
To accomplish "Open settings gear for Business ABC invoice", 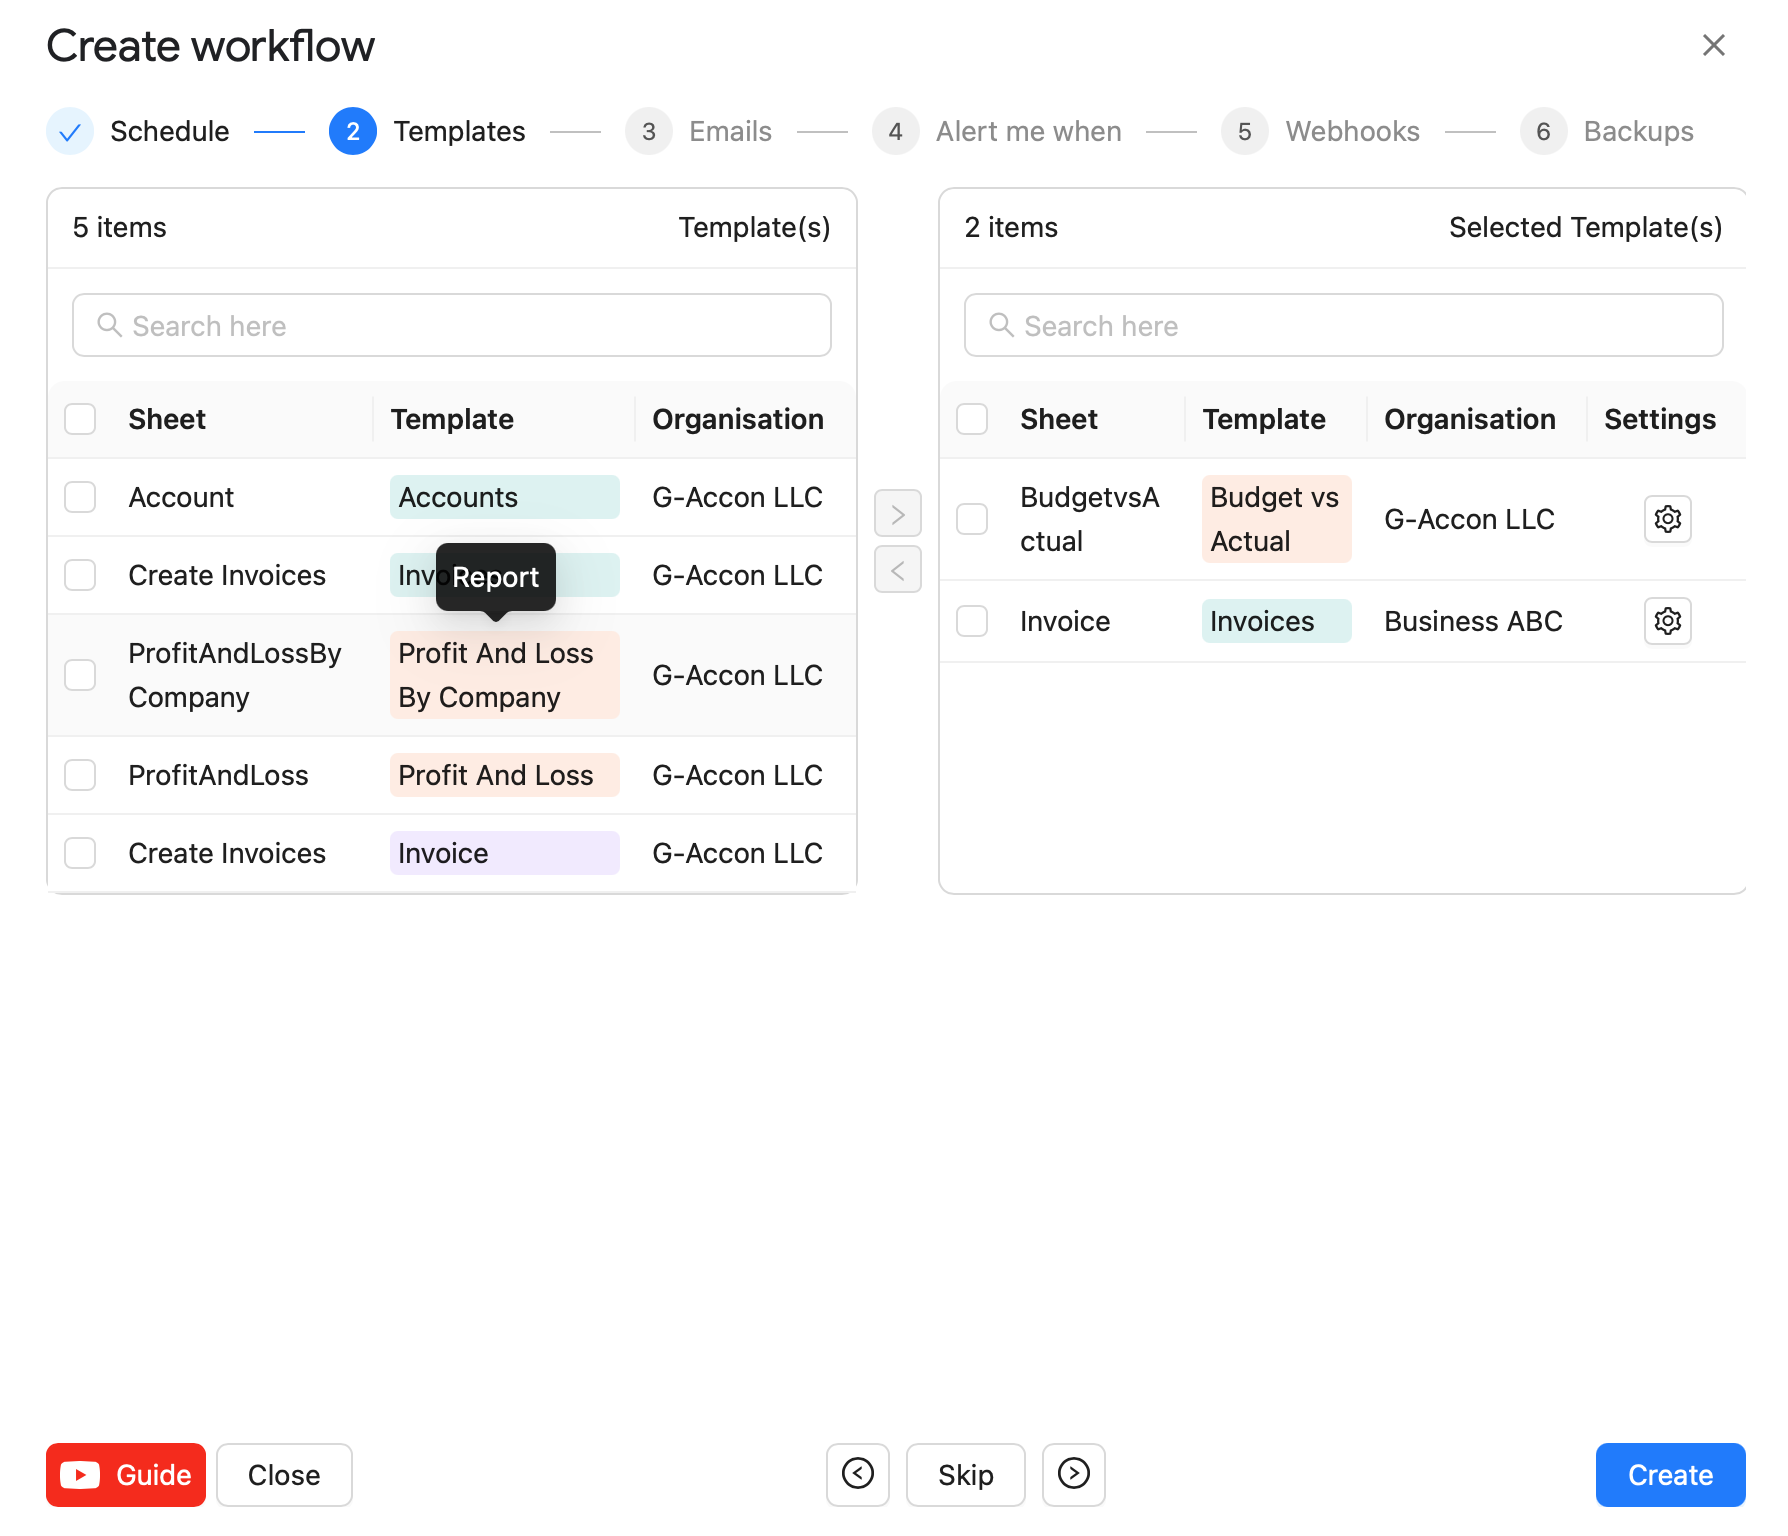I will pyautogui.click(x=1667, y=621).
